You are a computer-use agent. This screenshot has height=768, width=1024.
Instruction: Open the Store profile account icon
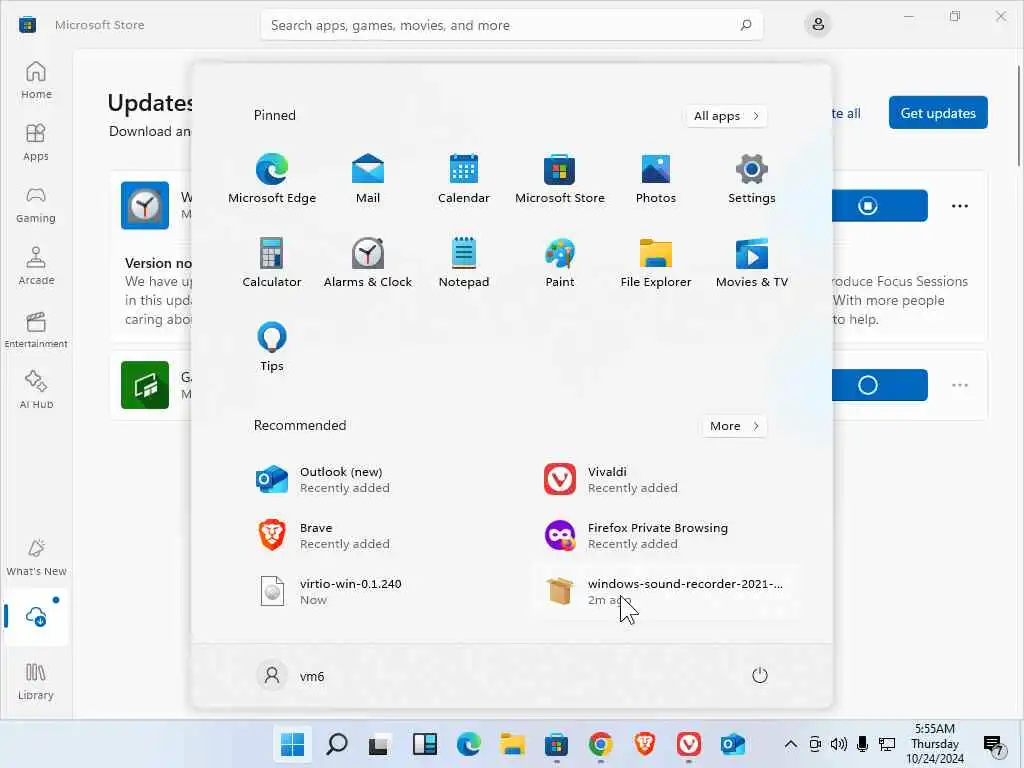pyautogui.click(x=818, y=25)
